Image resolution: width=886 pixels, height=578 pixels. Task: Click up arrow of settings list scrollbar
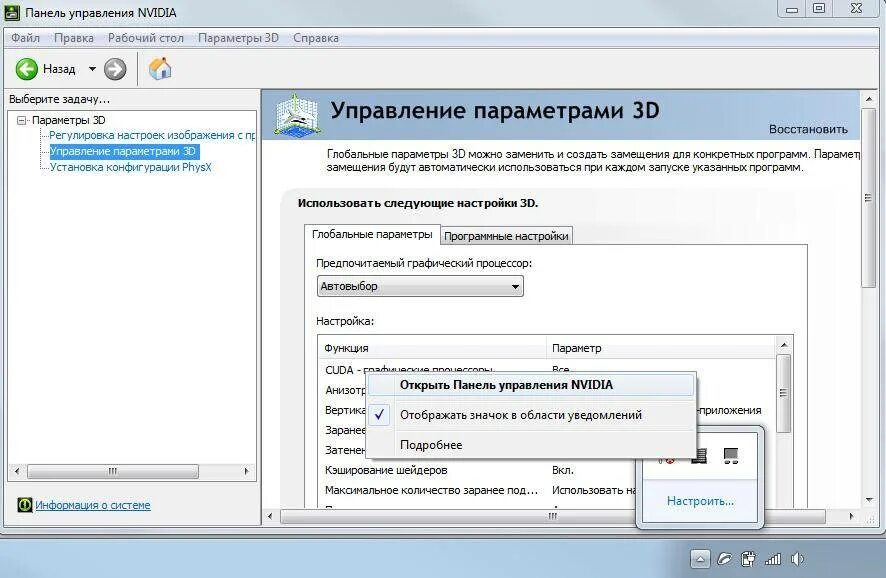[783, 344]
